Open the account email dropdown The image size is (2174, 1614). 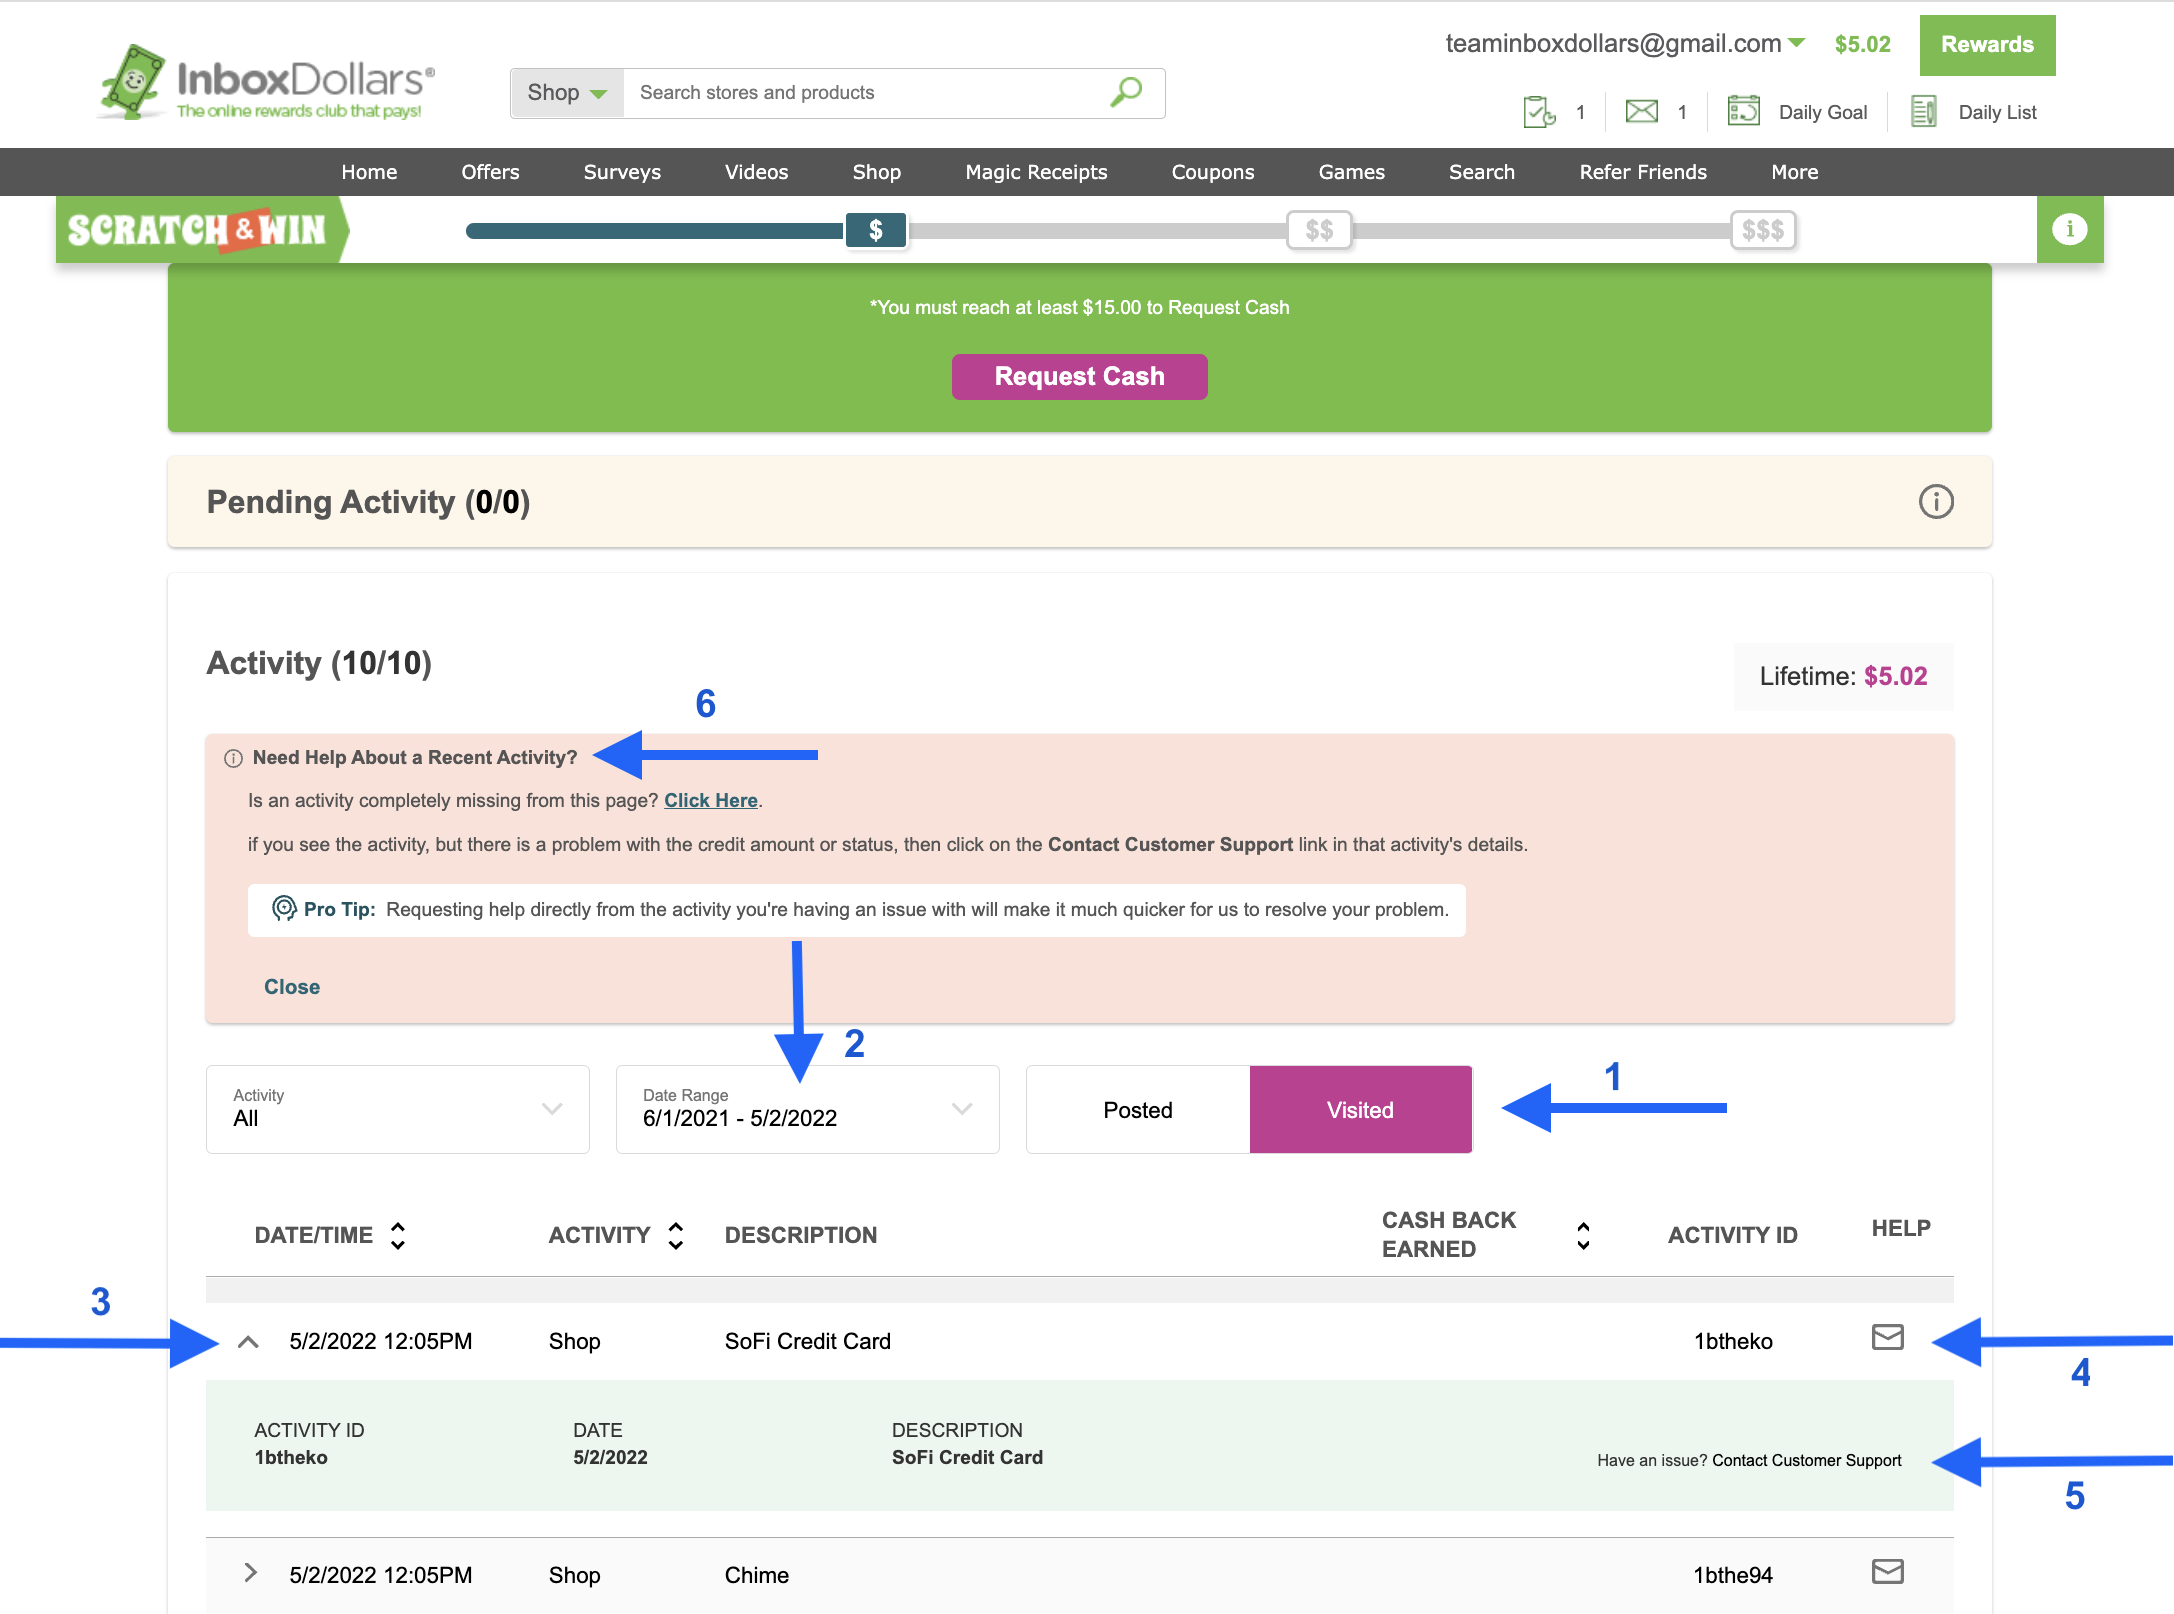1625,43
